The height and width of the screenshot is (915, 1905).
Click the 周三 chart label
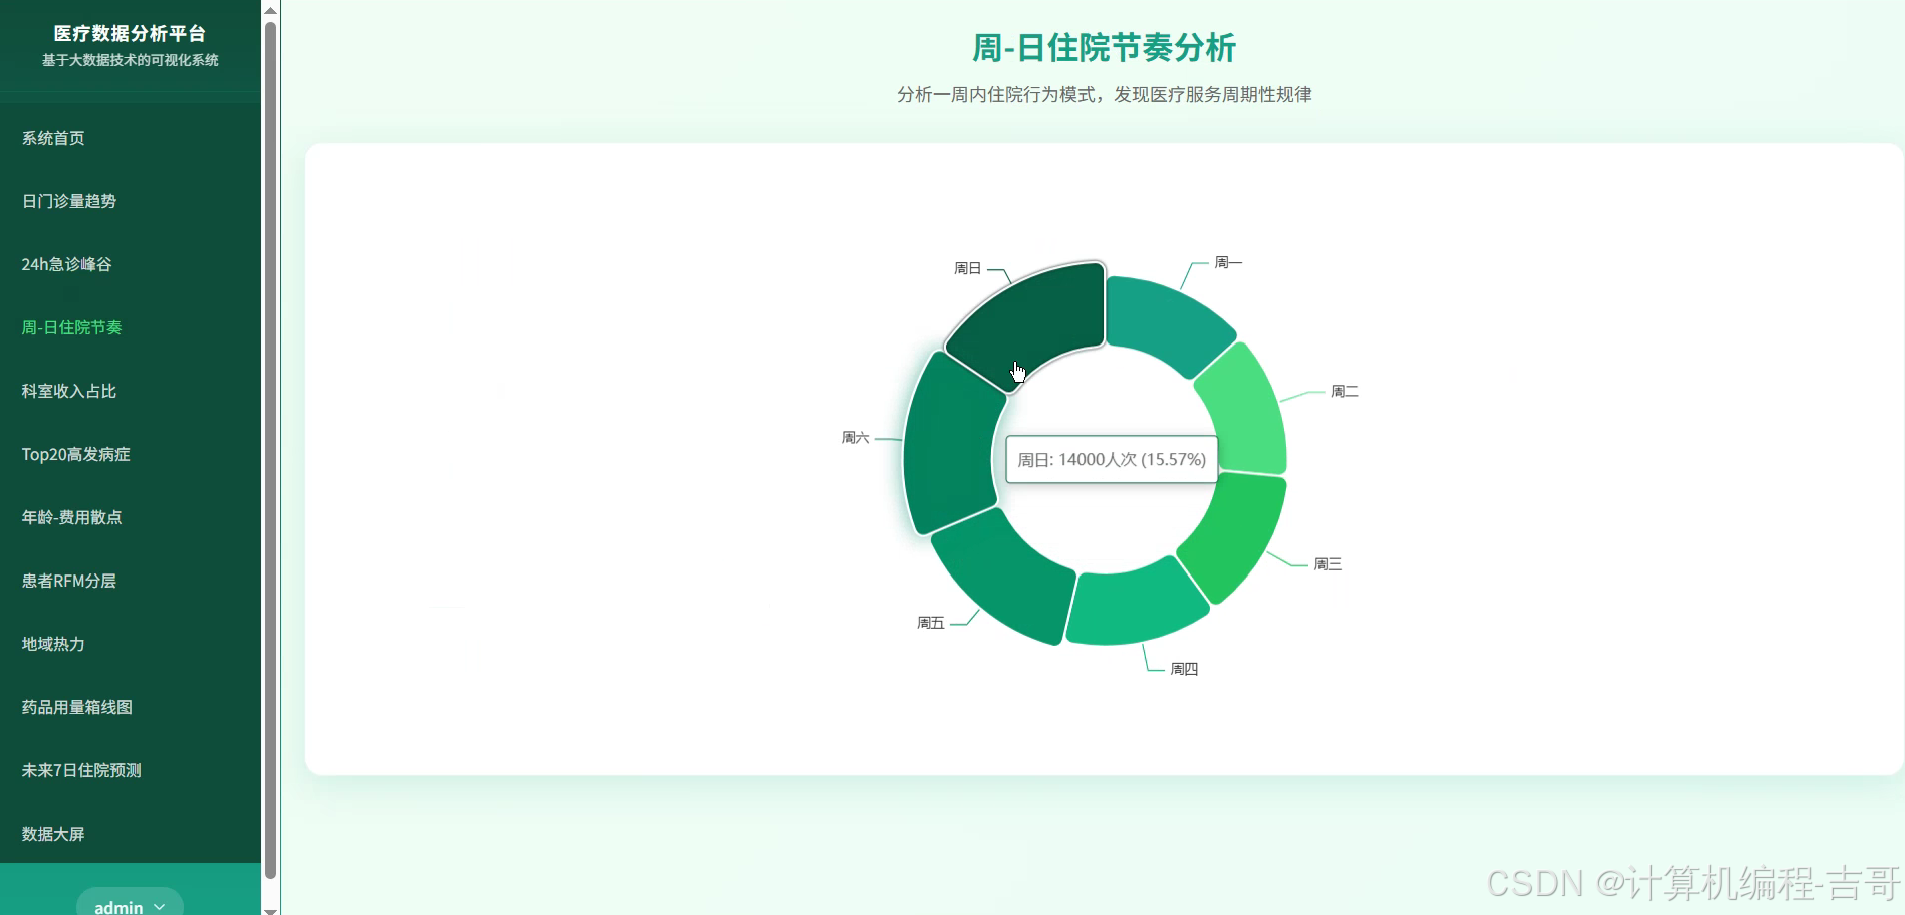pos(1328,564)
